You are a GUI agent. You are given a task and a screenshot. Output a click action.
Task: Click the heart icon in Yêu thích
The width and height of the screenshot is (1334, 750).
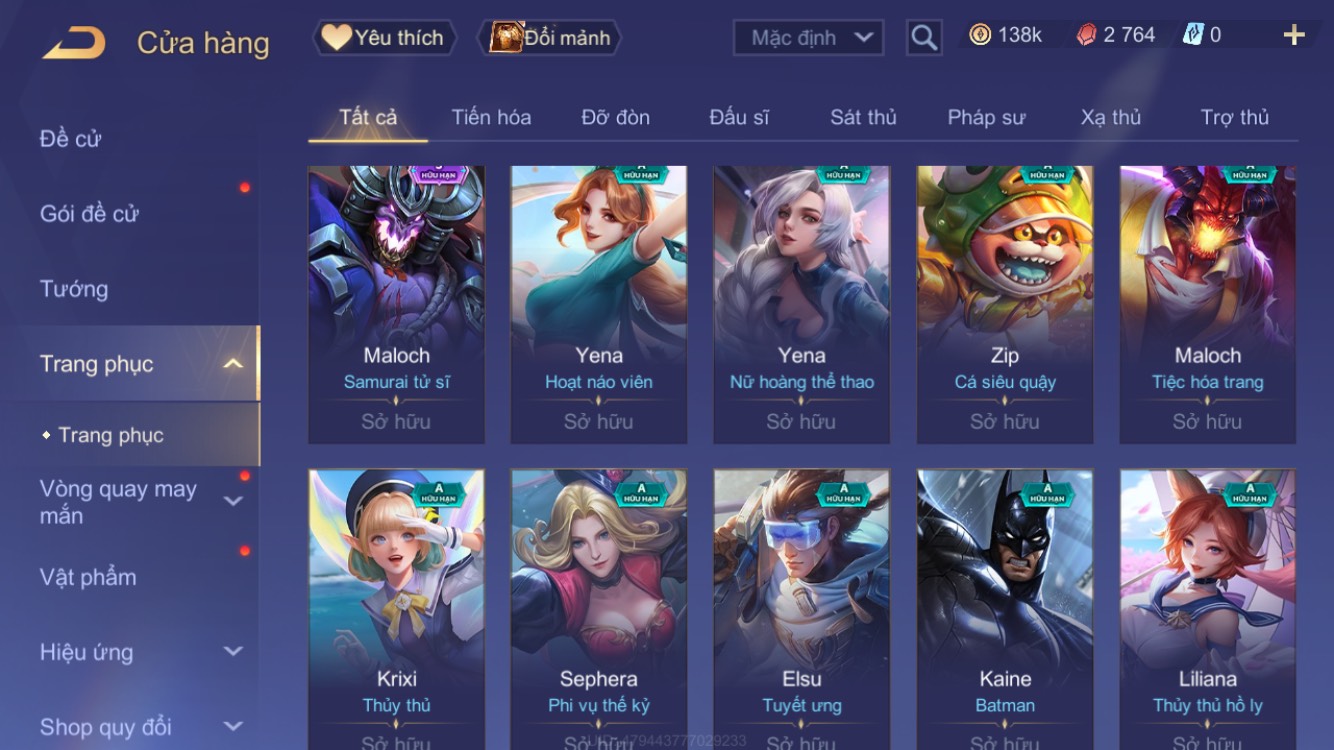(336, 38)
